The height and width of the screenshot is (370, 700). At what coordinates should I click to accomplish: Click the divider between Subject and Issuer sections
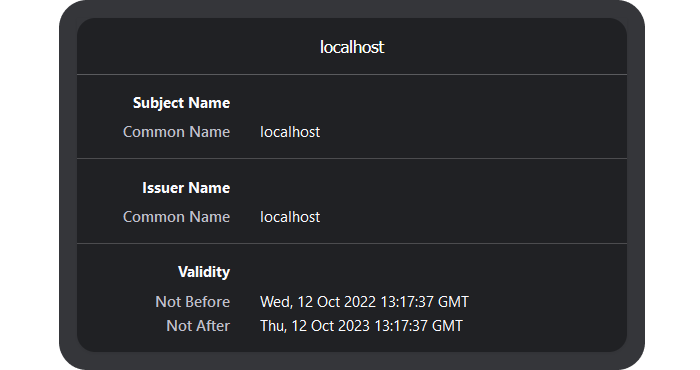pos(352,158)
